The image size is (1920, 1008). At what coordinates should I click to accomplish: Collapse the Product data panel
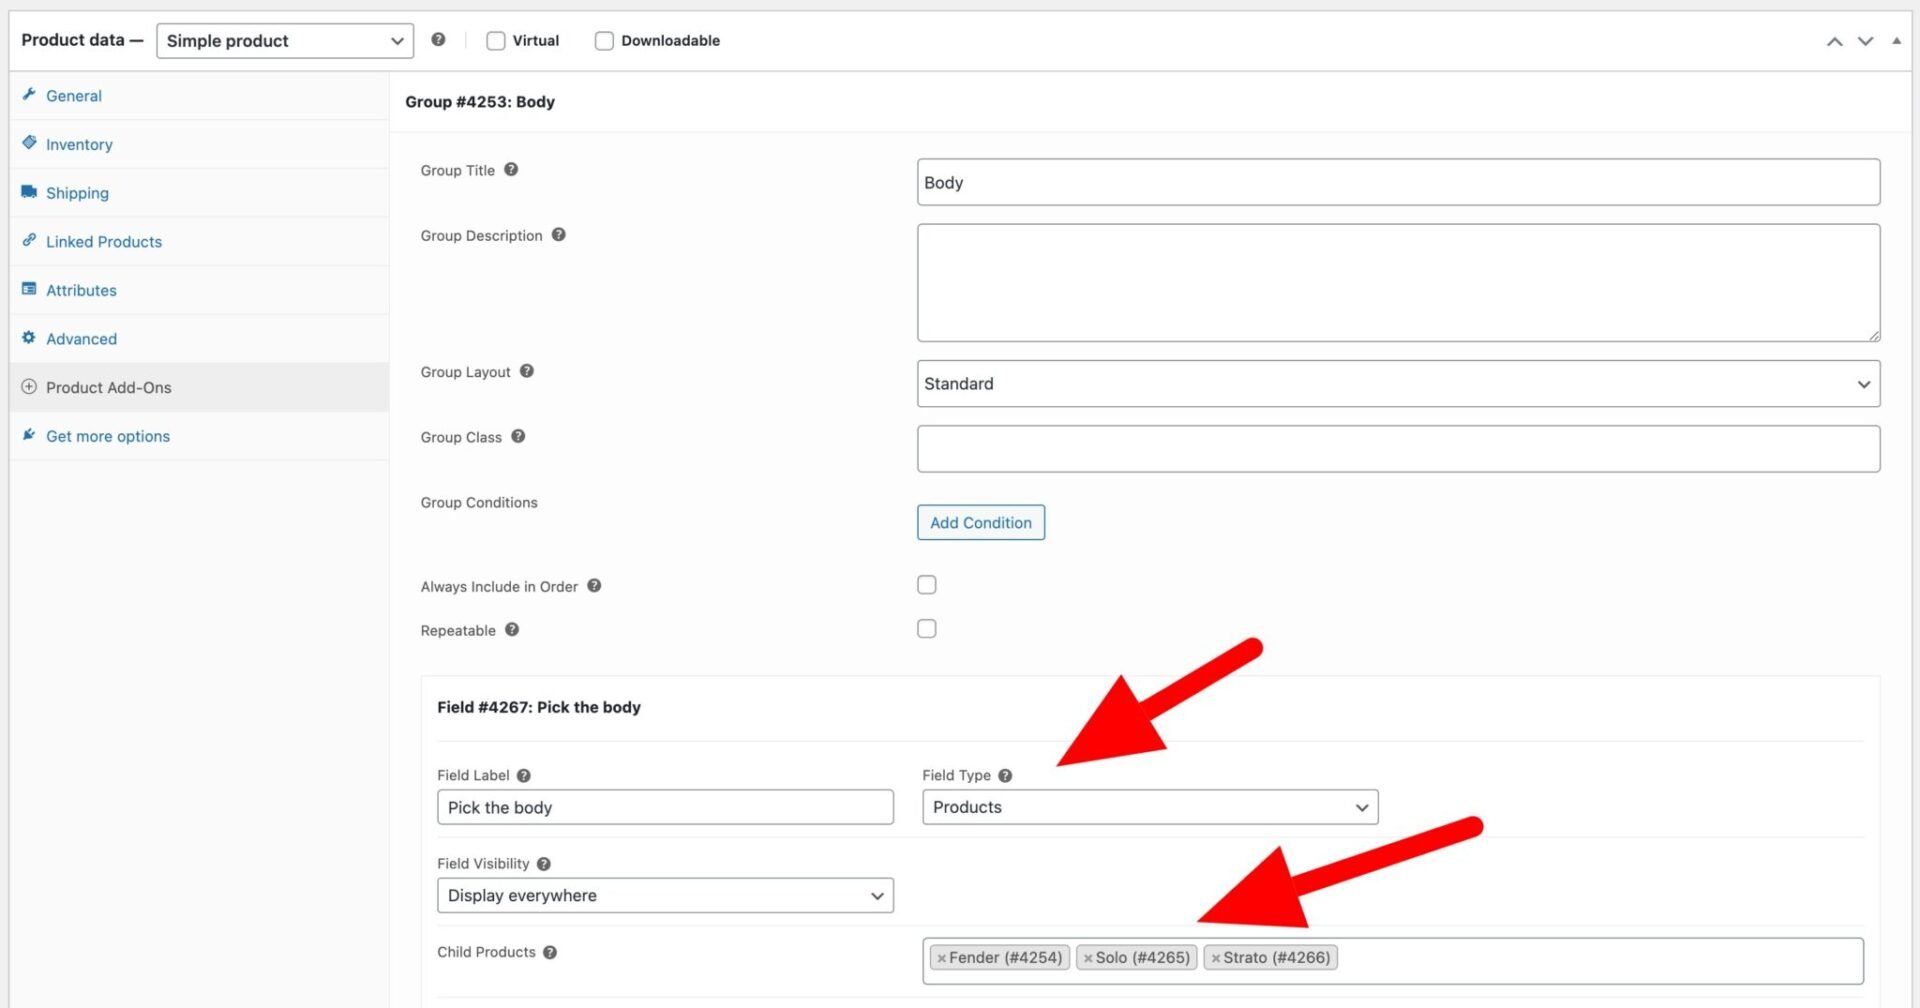point(1897,41)
